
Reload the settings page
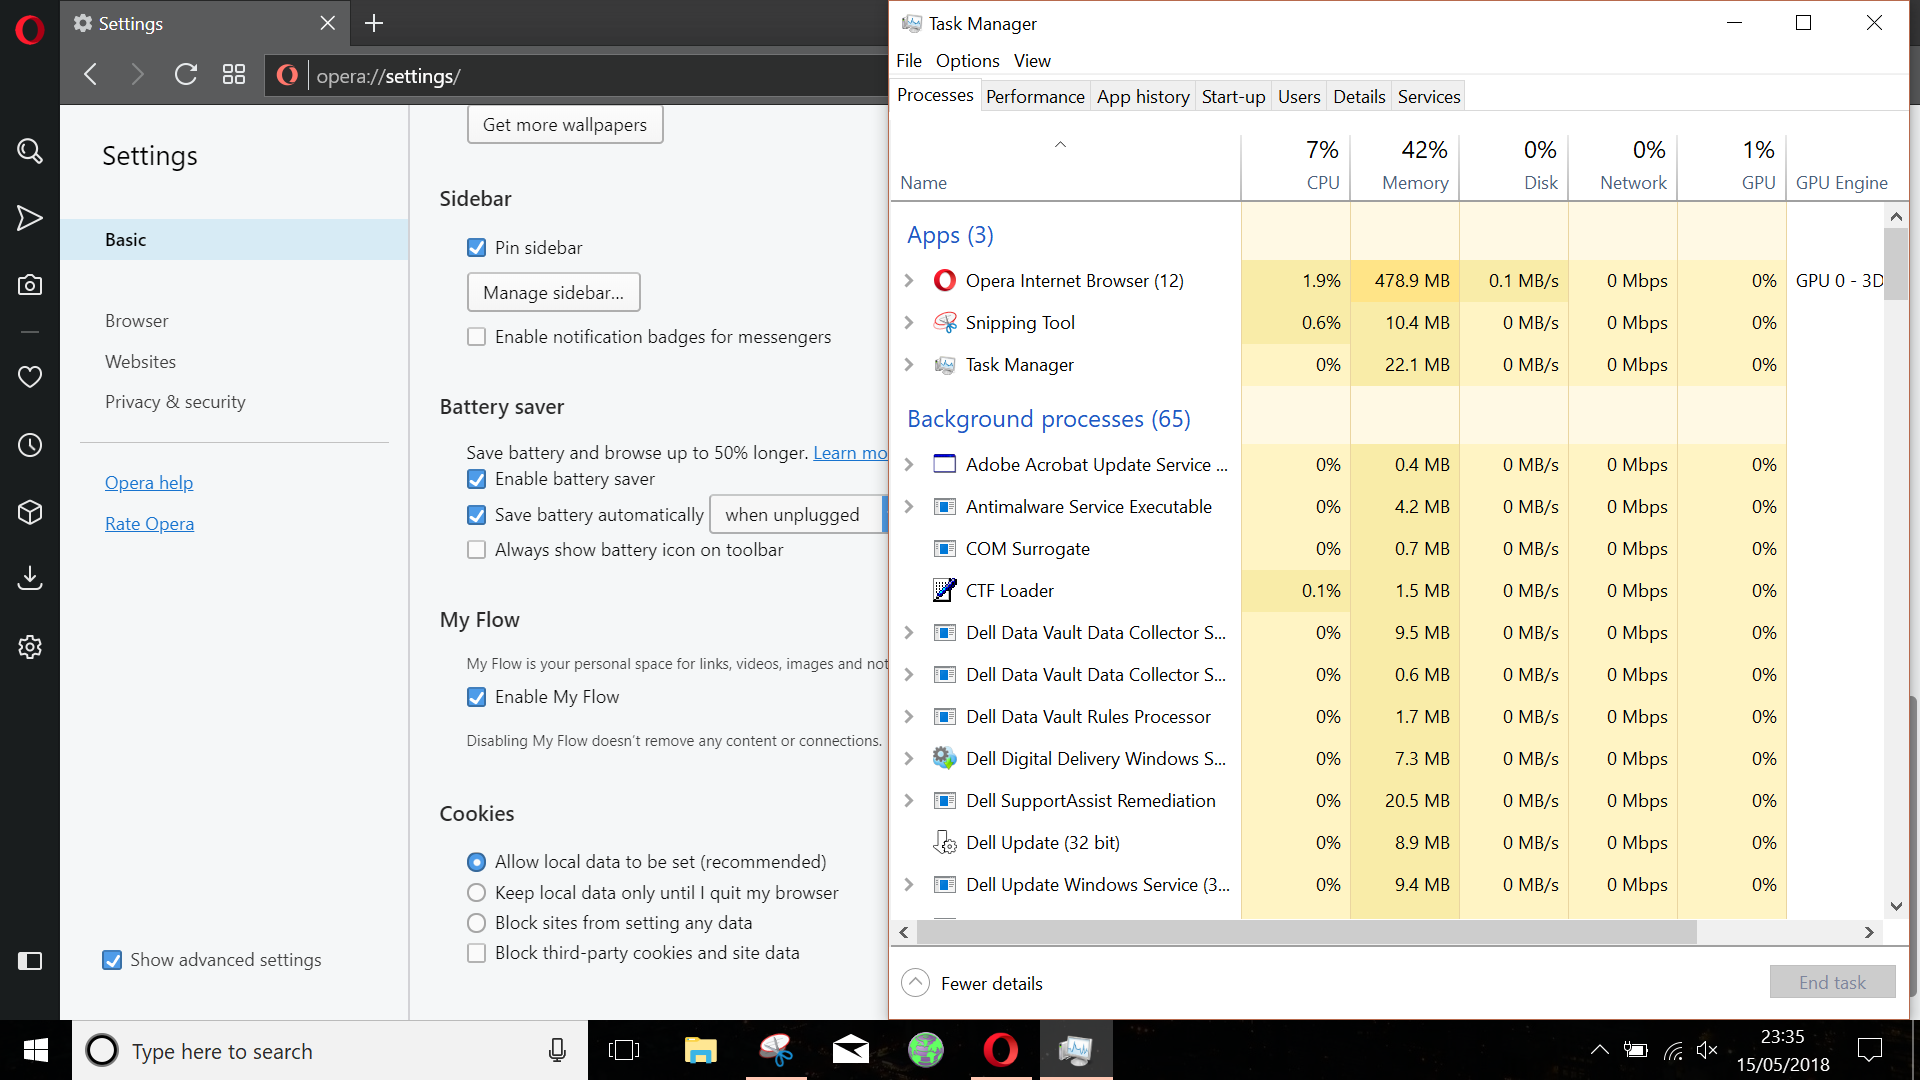pyautogui.click(x=186, y=74)
